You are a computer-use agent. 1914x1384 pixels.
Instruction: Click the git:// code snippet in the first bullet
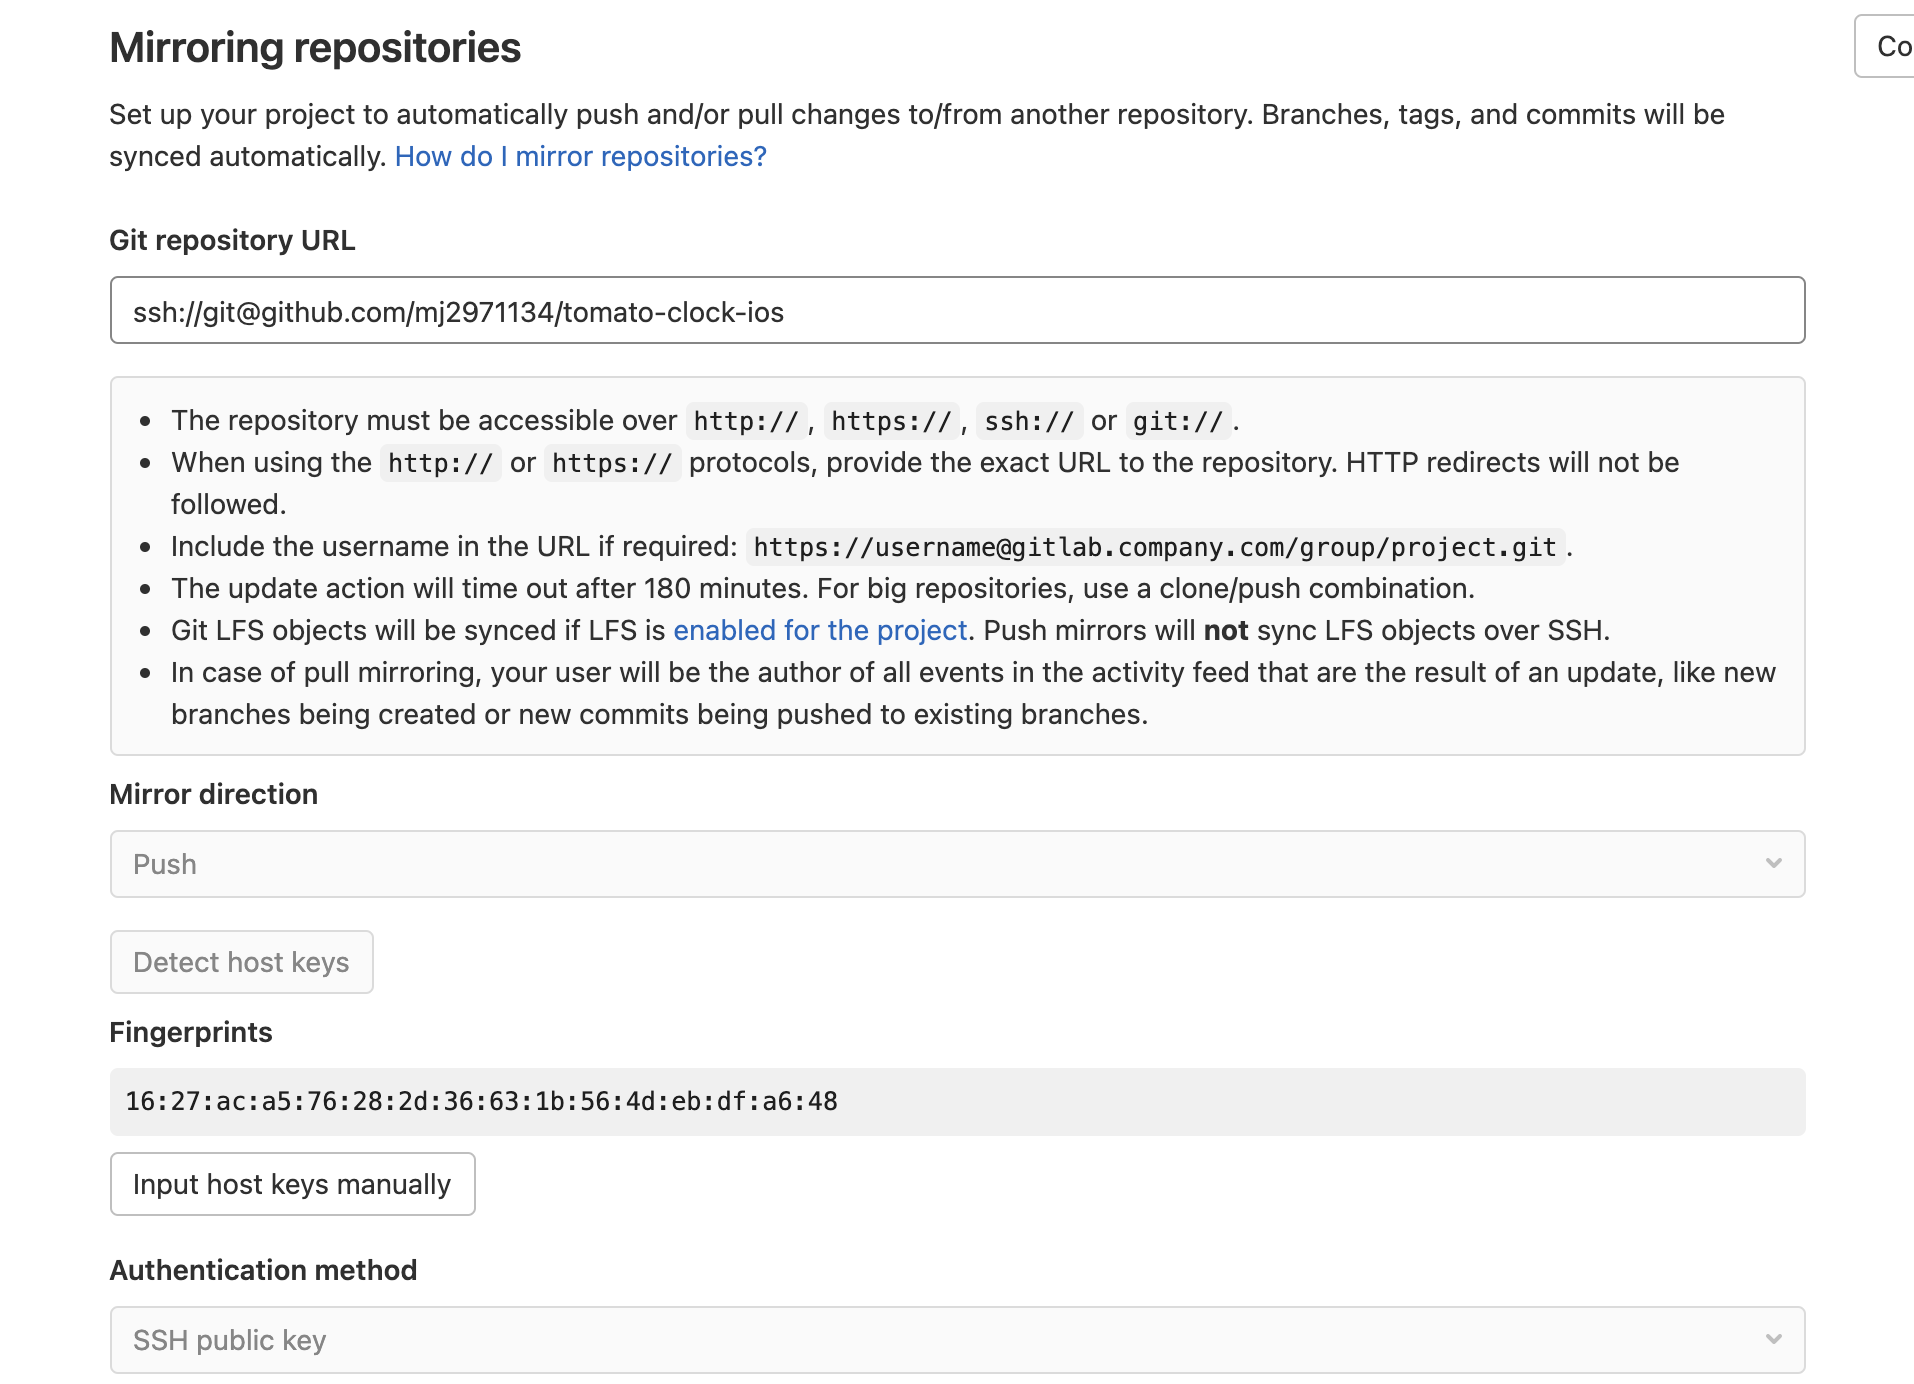click(x=1178, y=421)
